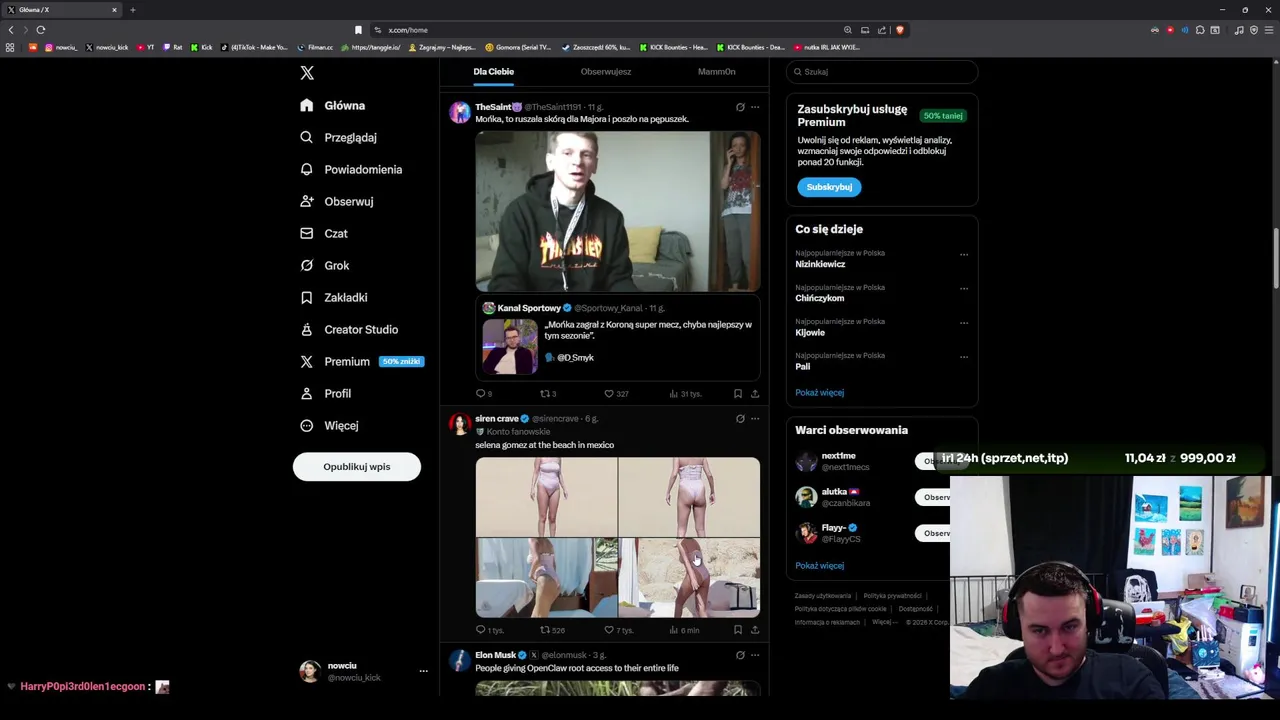Follow alutka suggested account
This screenshot has width=1280, height=720.
932,497
